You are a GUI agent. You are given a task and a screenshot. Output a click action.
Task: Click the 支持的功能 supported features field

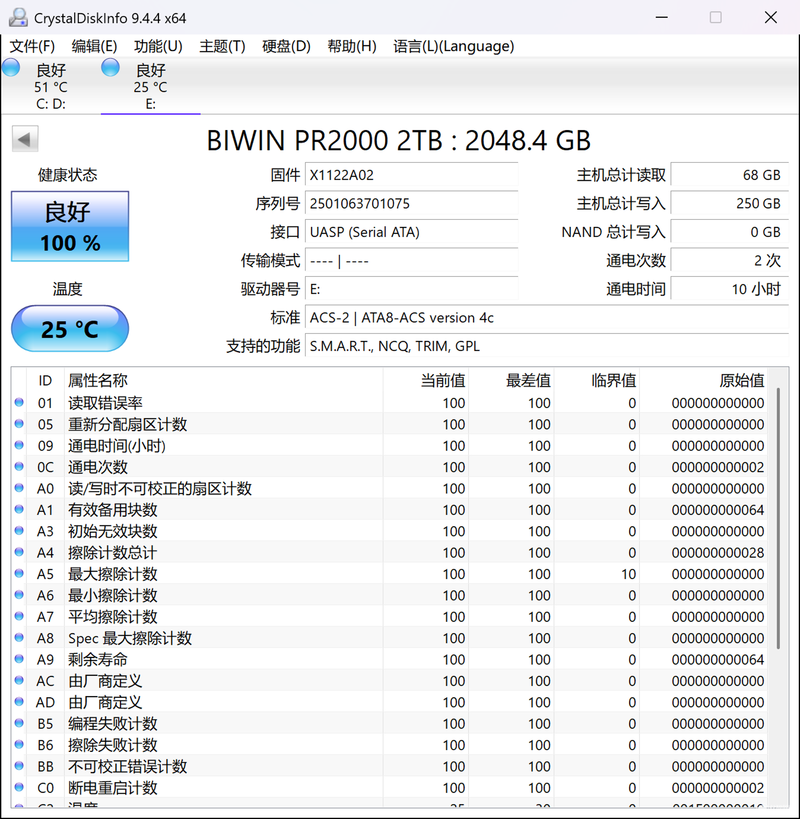pos(547,346)
